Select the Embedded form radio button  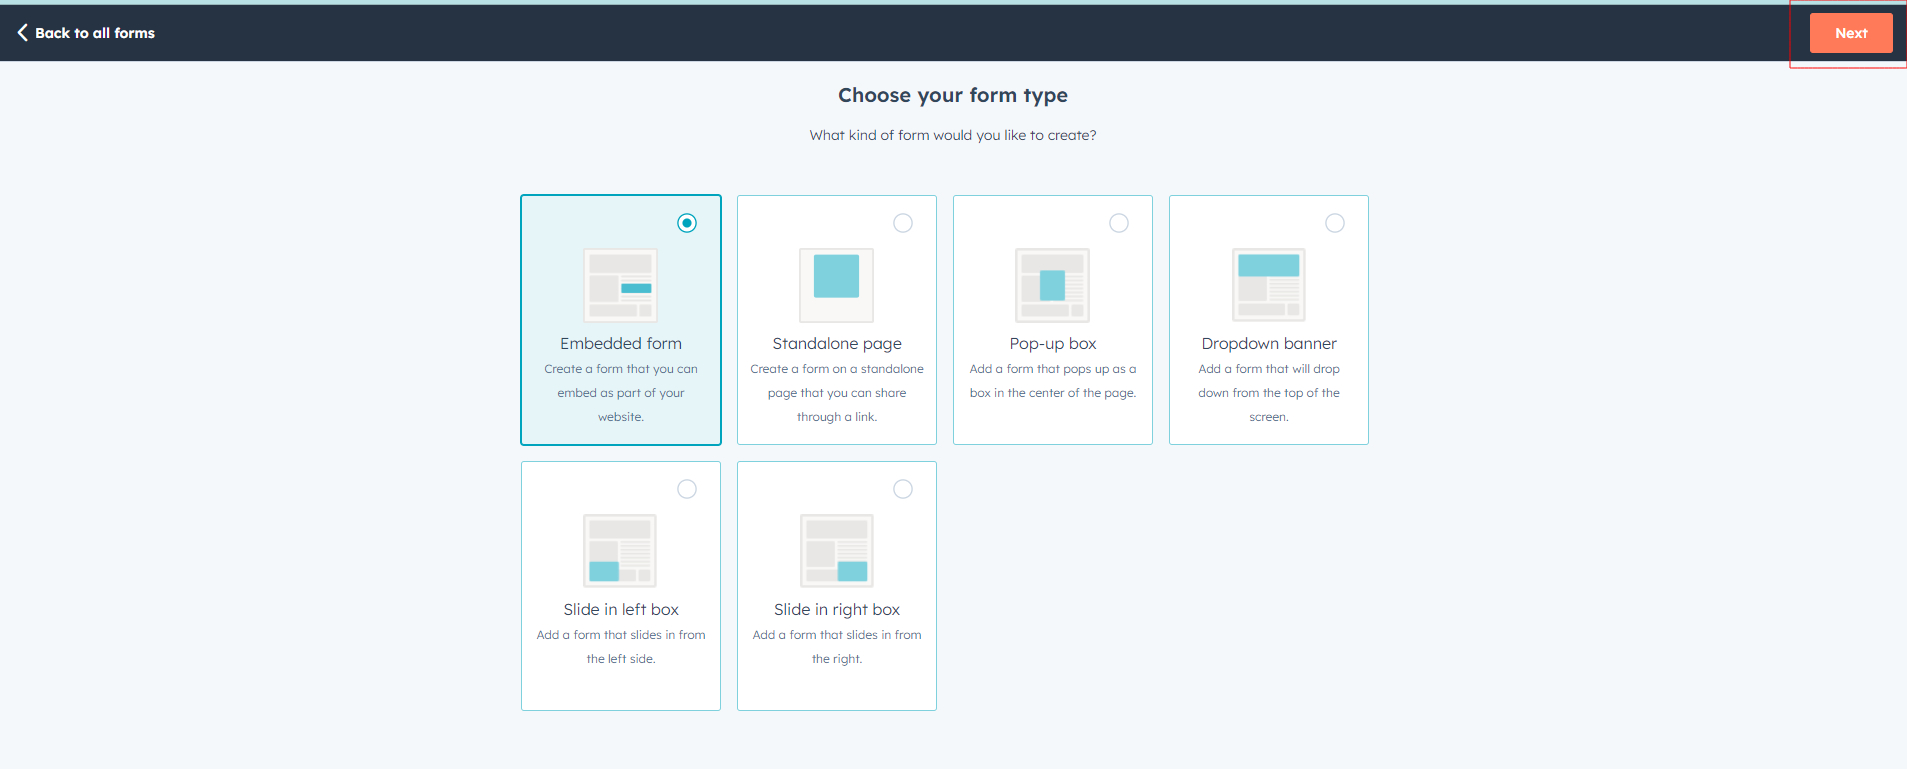[x=687, y=223]
